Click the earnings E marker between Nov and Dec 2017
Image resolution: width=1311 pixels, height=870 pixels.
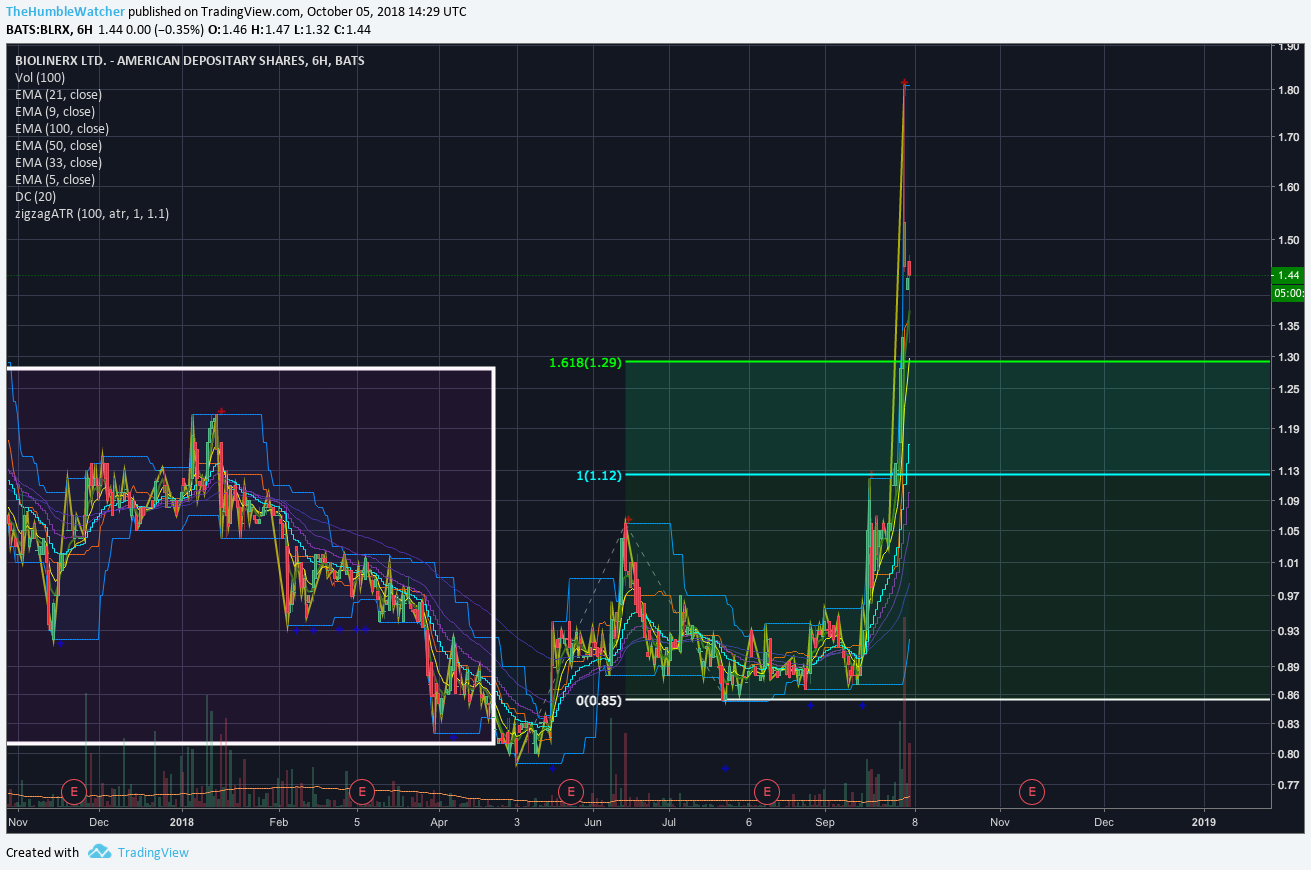coord(74,792)
